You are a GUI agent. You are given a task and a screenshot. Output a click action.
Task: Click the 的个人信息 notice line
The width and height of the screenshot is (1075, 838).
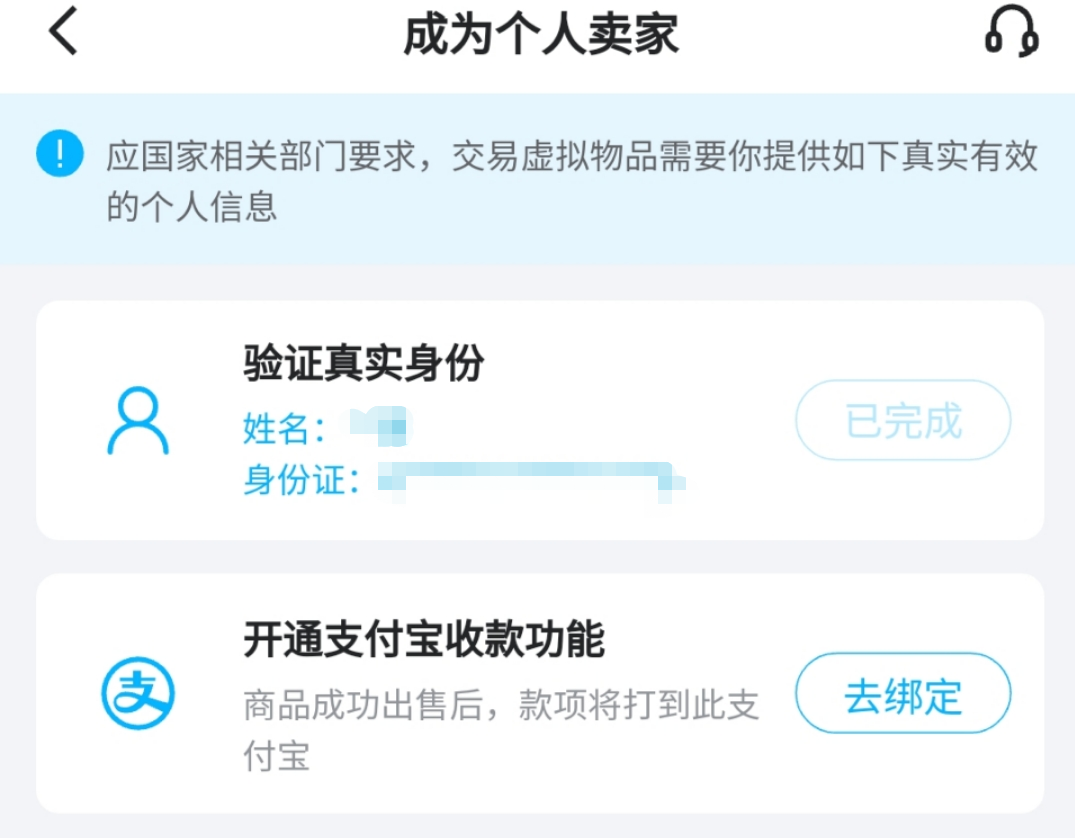pyautogui.click(x=191, y=207)
